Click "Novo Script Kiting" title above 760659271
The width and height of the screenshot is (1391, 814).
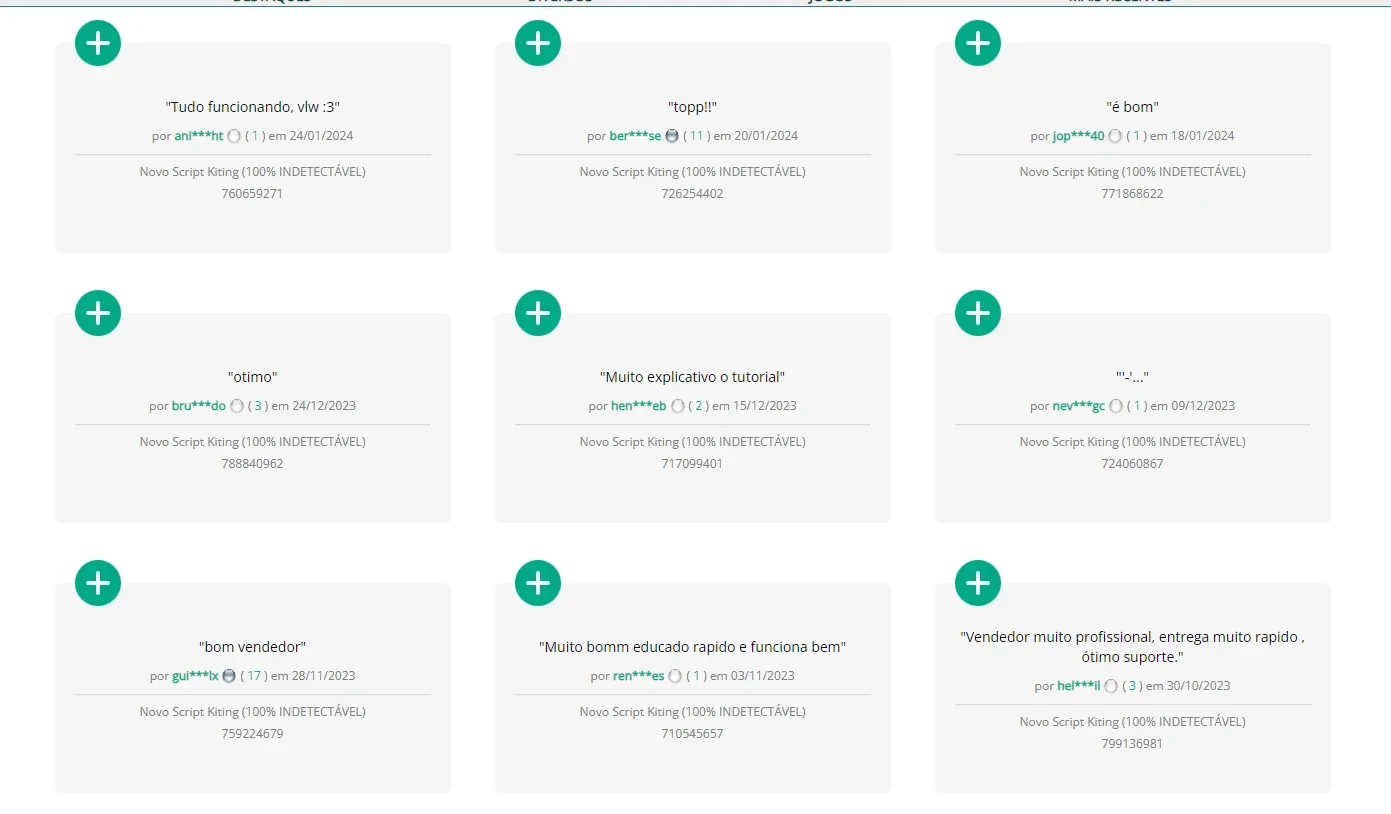252,172
